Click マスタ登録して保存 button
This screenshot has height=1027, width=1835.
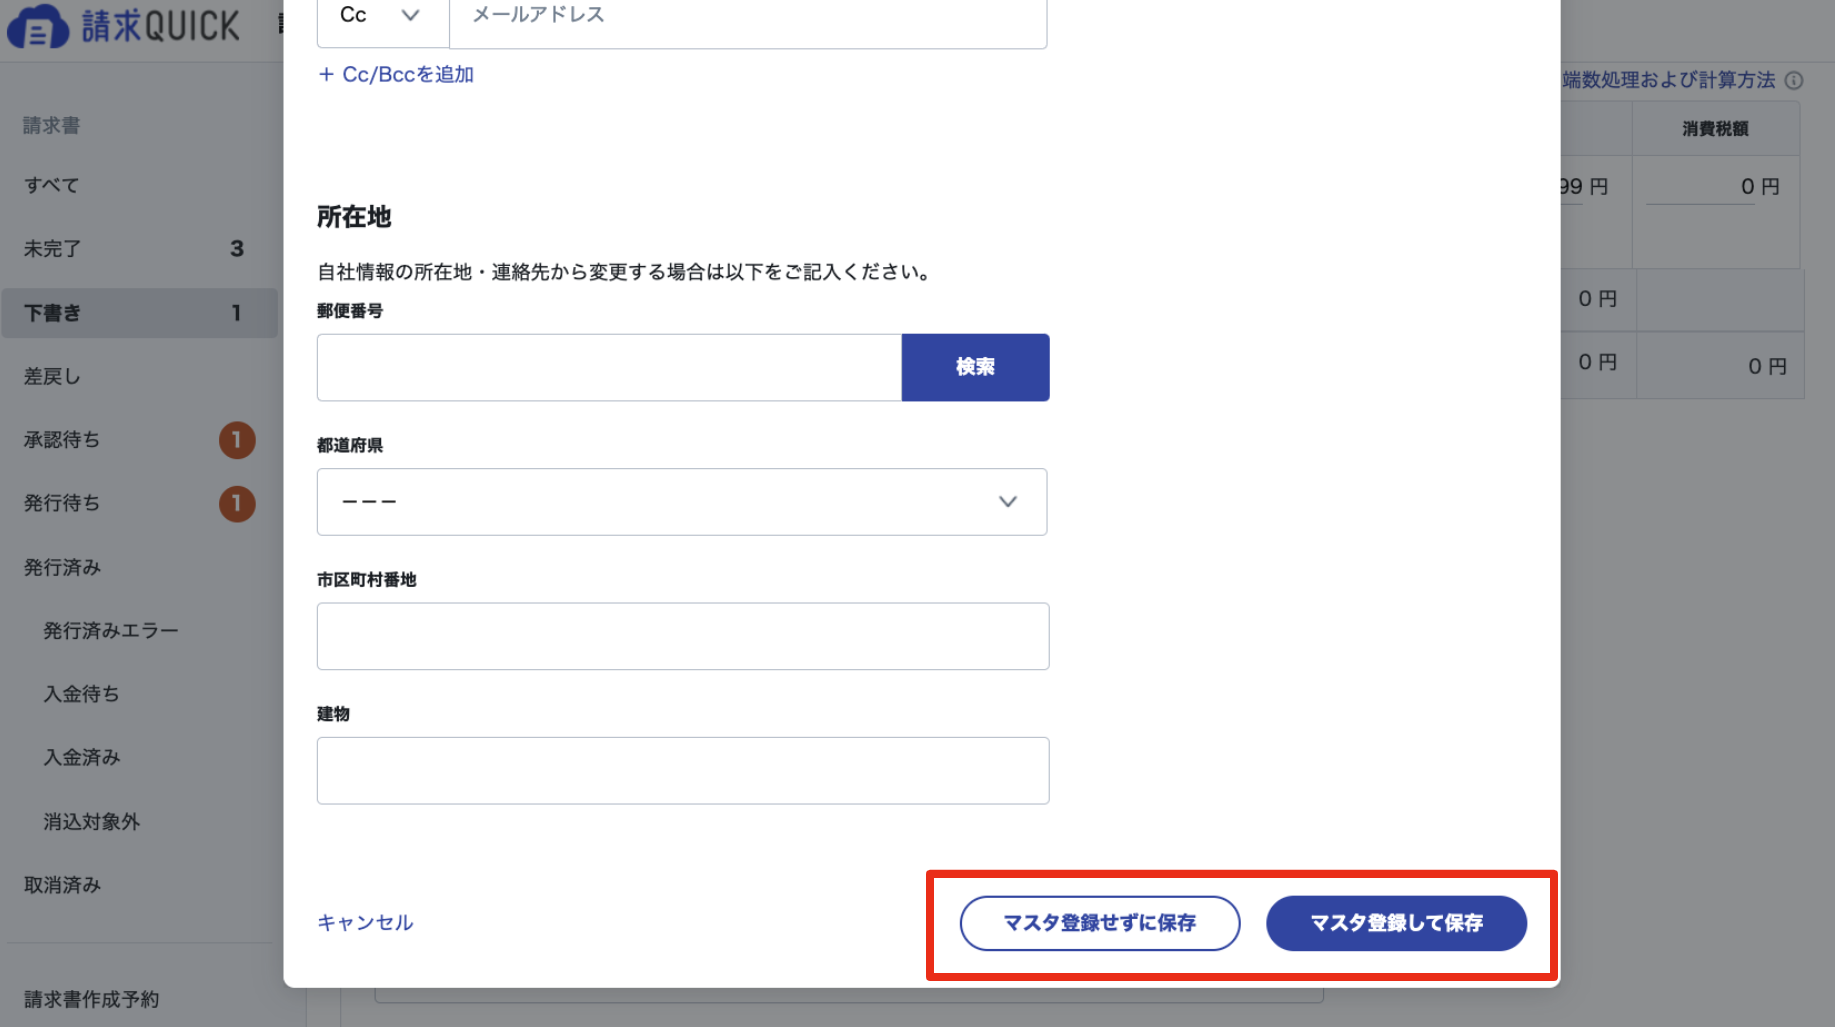(x=1396, y=923)
